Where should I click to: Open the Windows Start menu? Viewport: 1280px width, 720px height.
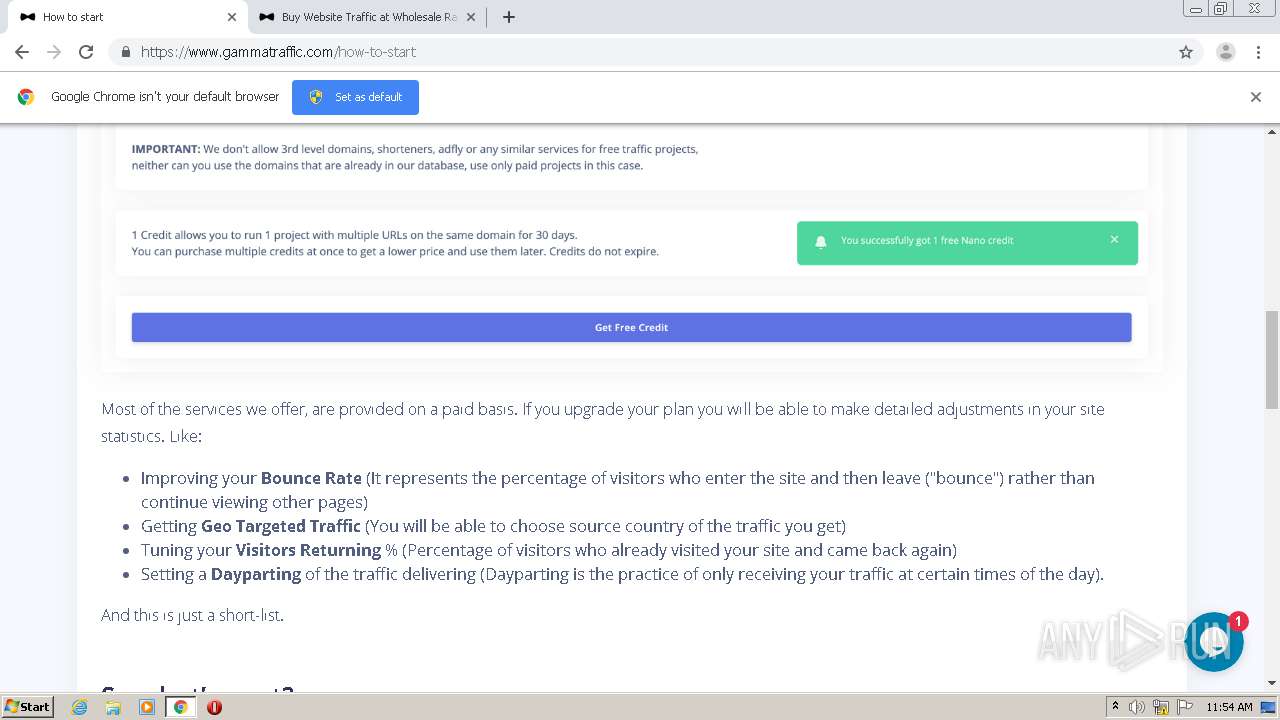[x=28, y=706]
